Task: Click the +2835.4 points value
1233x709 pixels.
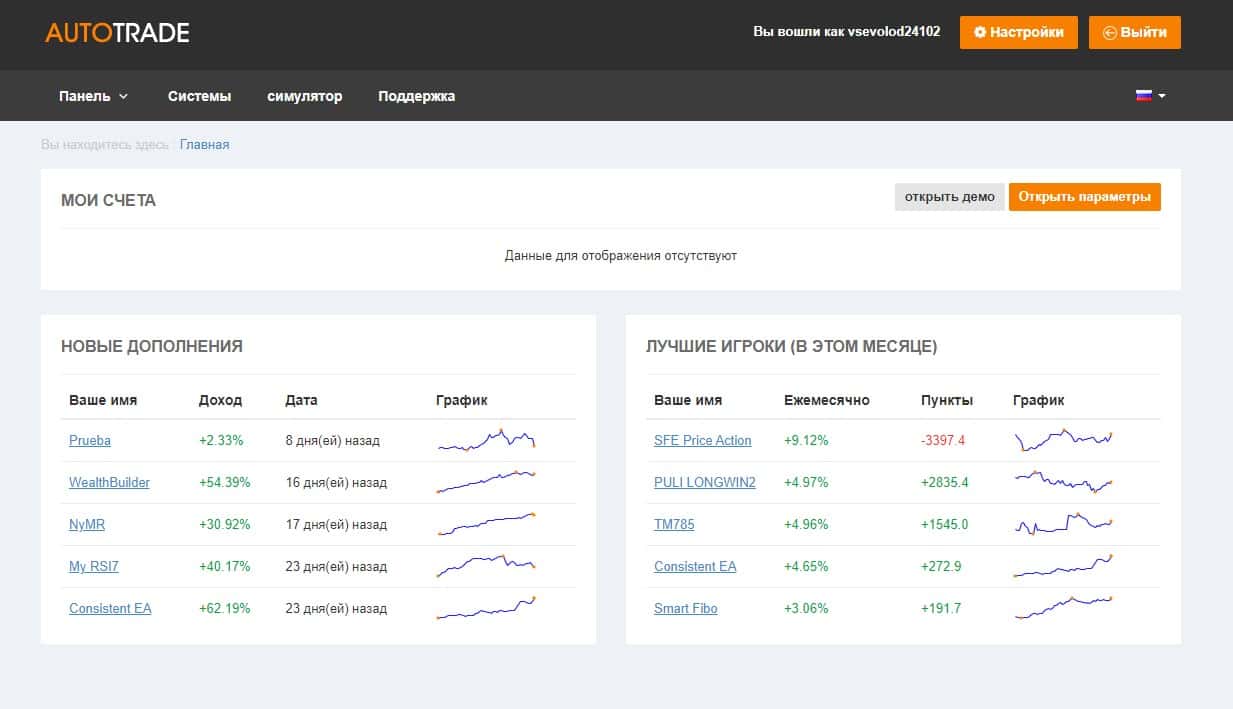Action: tap(945, 482)
